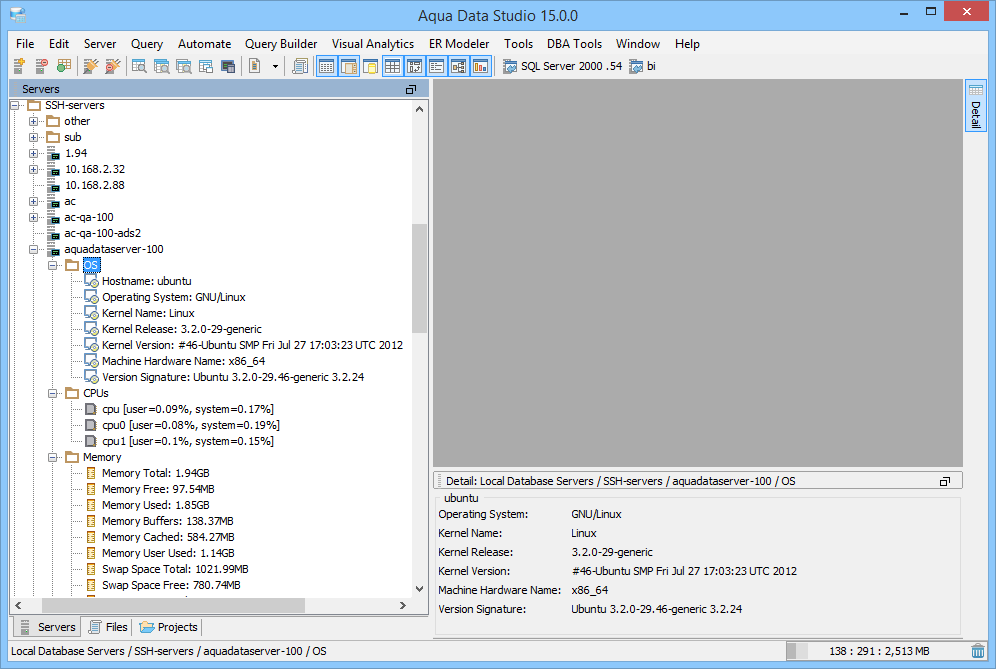Click the table with cascading windows icon
996x669 pixels.
coord(206,66)
